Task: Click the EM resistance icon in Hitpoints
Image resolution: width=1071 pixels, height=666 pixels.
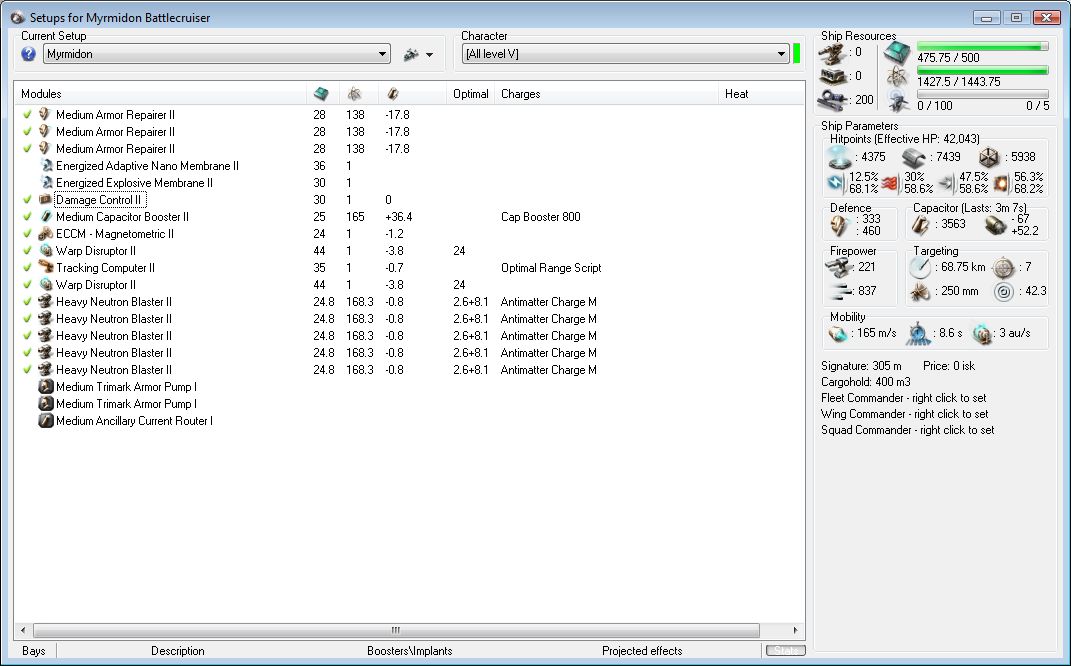Action: 835,182
